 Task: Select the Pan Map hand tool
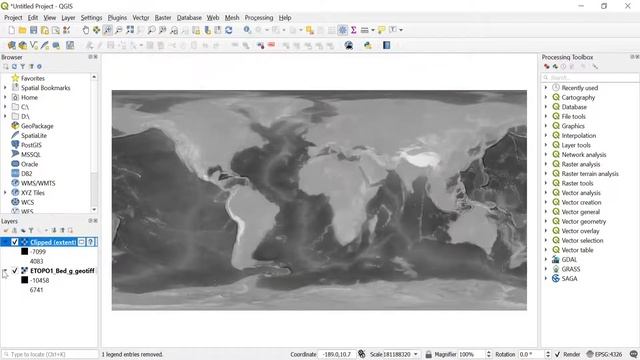pyautogui.click(x=86, y=30)
